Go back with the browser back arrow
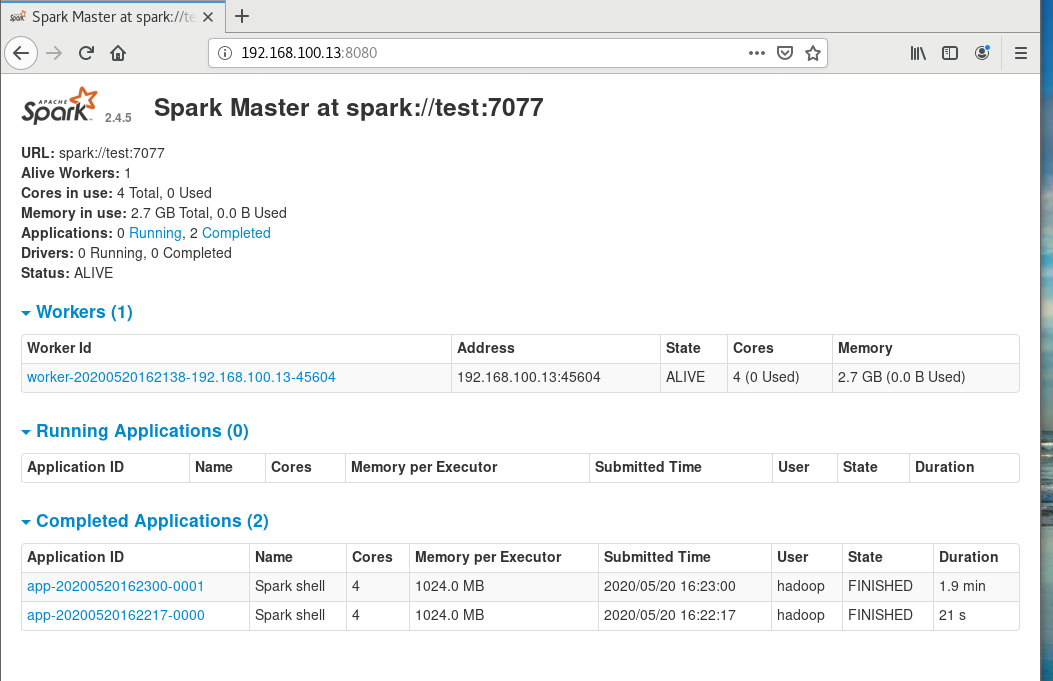 tap(21, 53)
